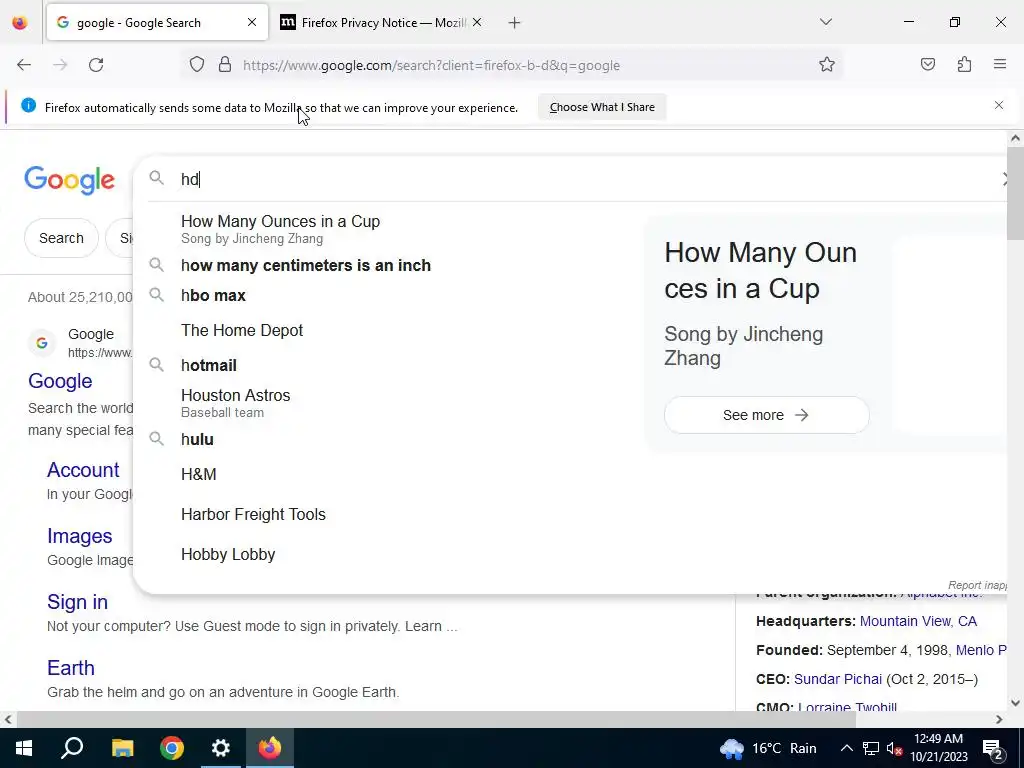
Task: Open the Extensions puzzle icon
Action: 964,65
